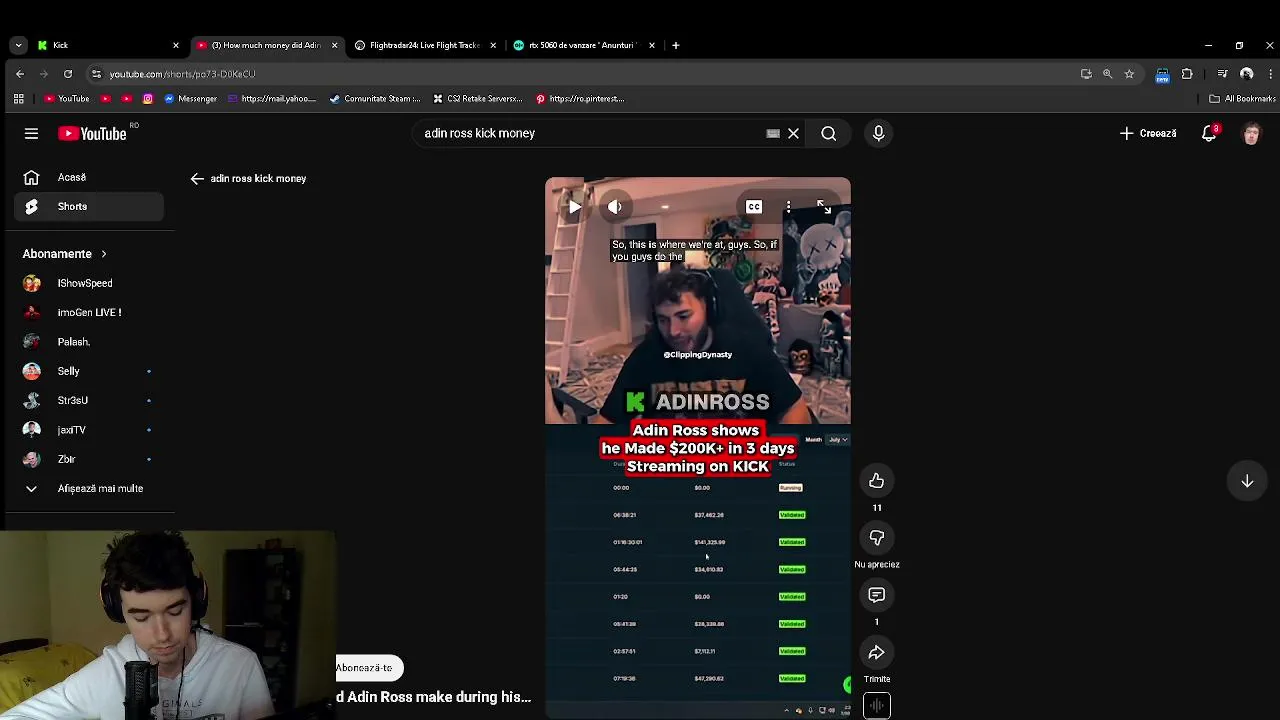The height and width of the screenshot is (720, 1280).
Task: Open the browser zoom magnifier icon
Action: [x=1107, y=74]
